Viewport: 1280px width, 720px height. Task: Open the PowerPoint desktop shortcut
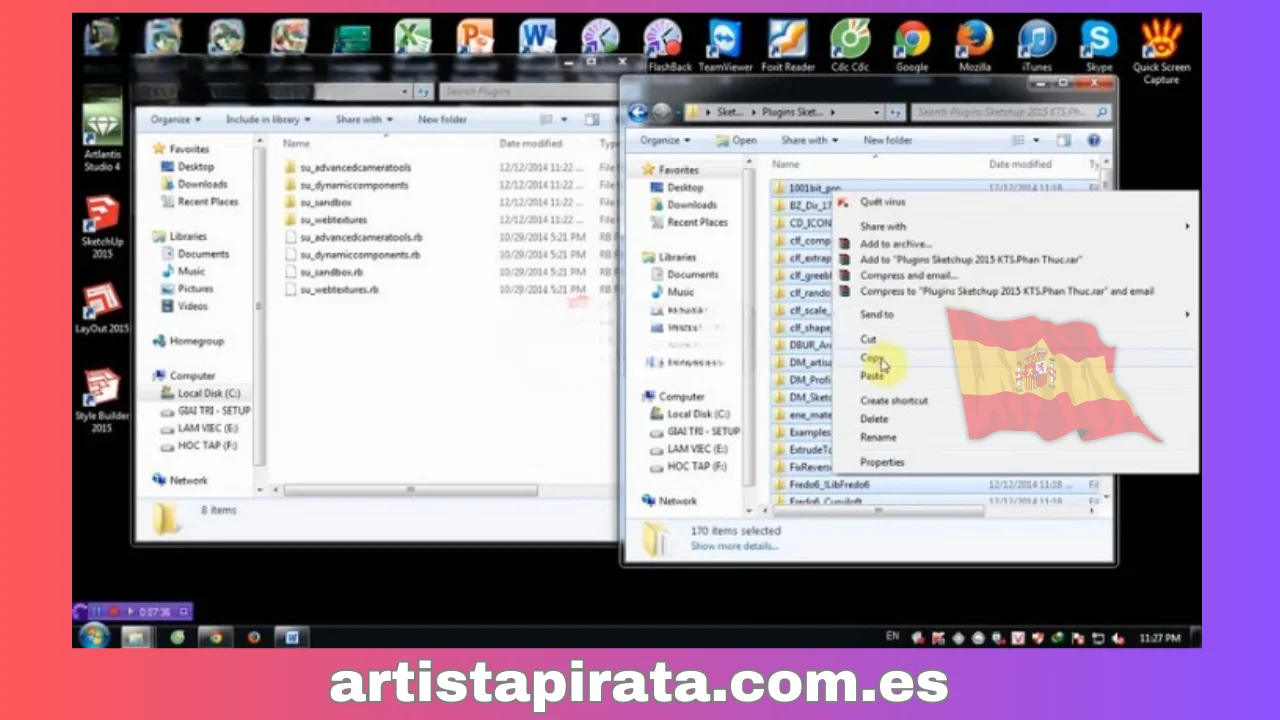[474, 37]
